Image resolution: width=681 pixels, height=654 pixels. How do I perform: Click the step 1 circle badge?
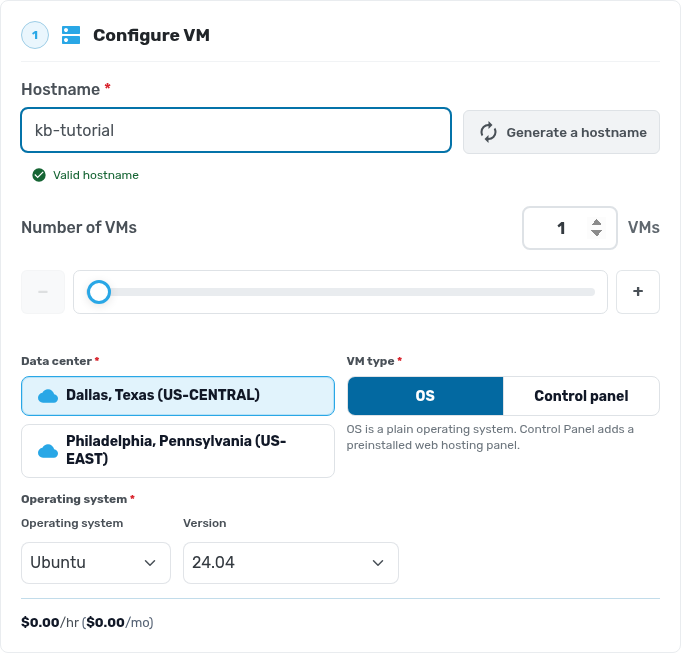(35, 35)
